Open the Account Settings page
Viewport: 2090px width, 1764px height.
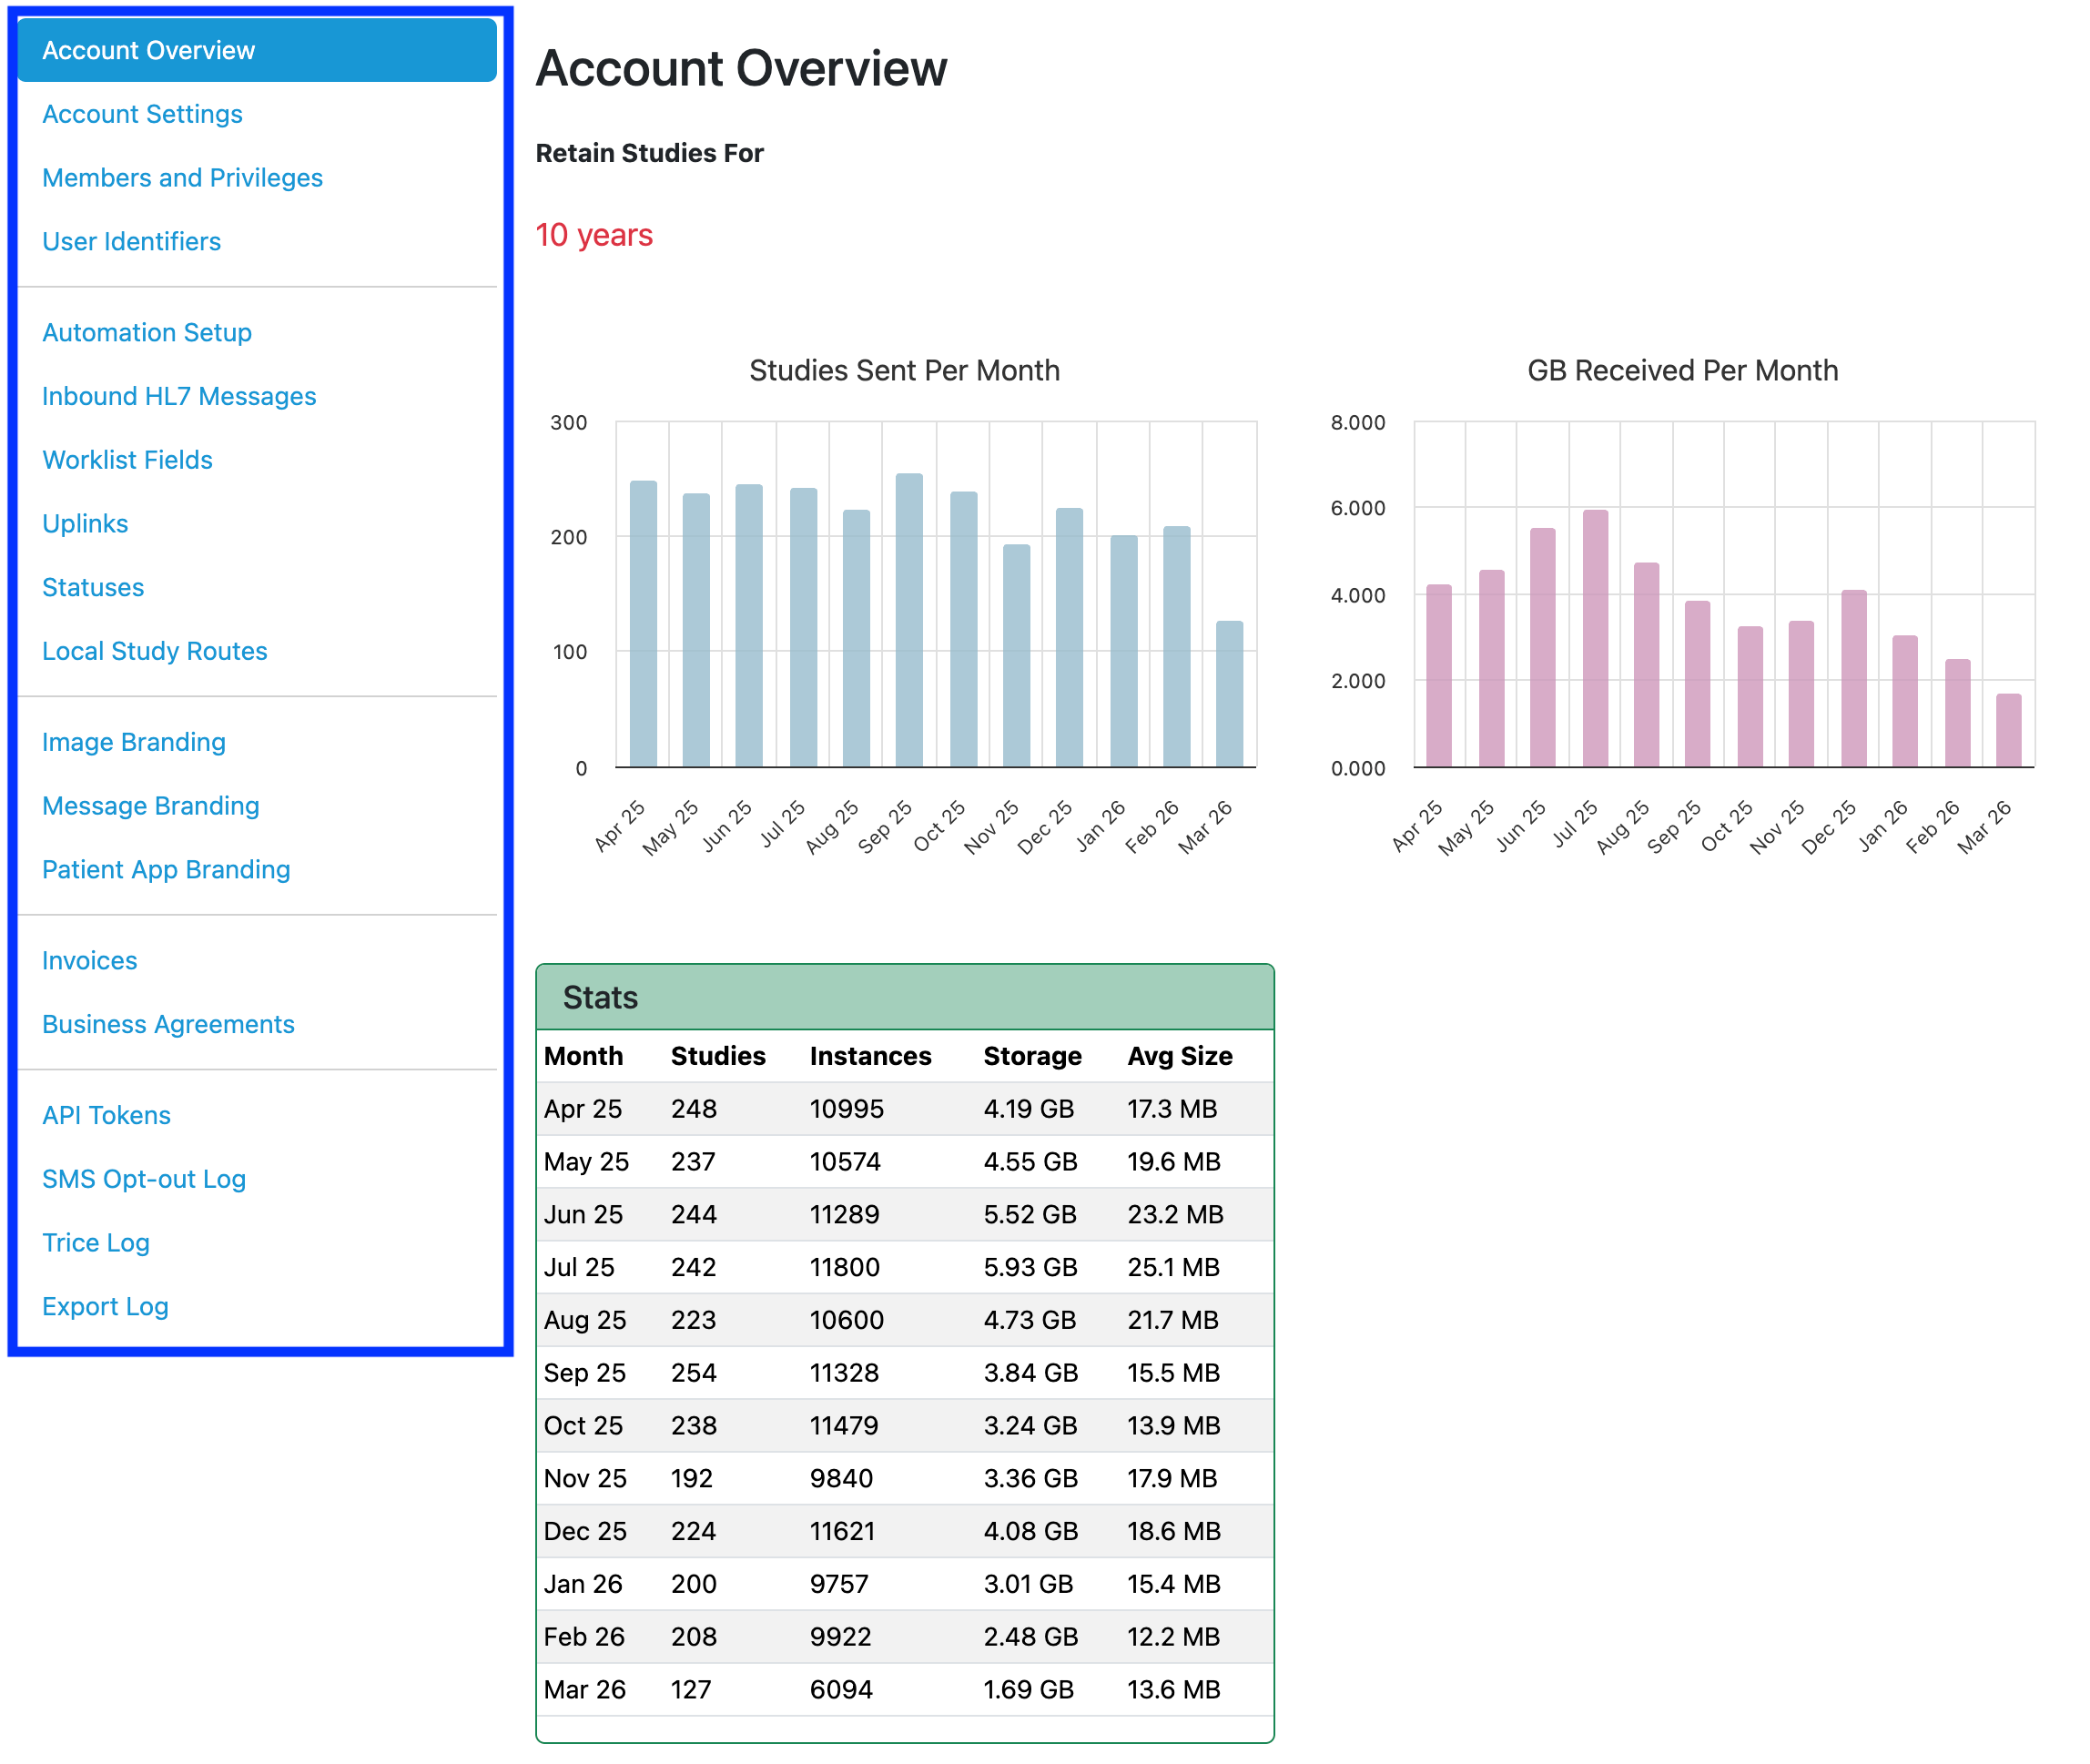[142, 114]
